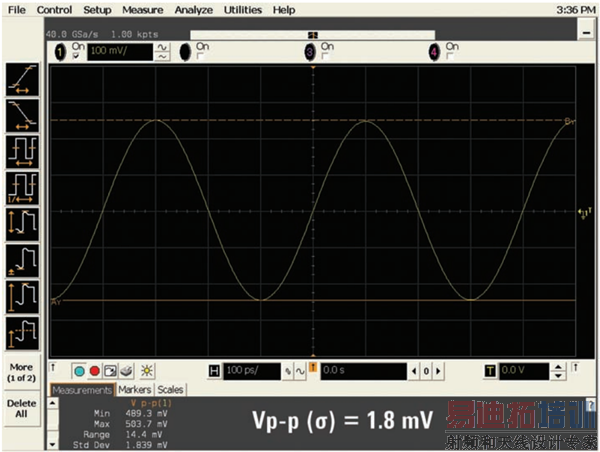Click the measurements panel scroll down arrow
600x452 pixels.
53,444
